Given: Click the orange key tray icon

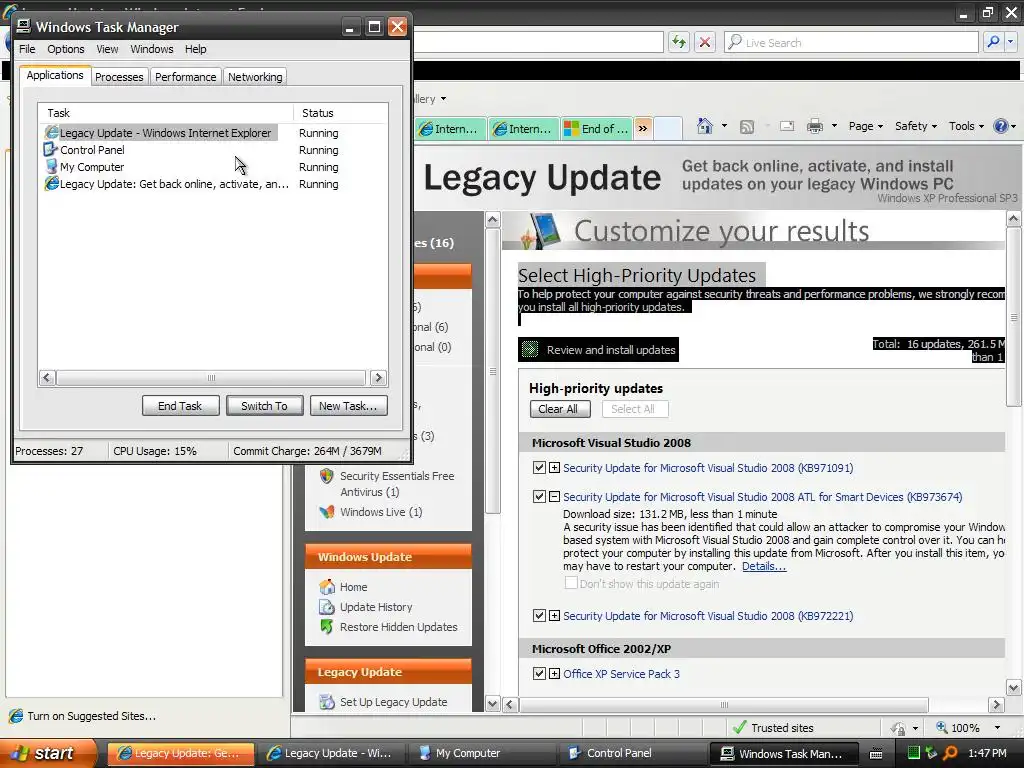Looking at the screenshot, I should (950, 753).
